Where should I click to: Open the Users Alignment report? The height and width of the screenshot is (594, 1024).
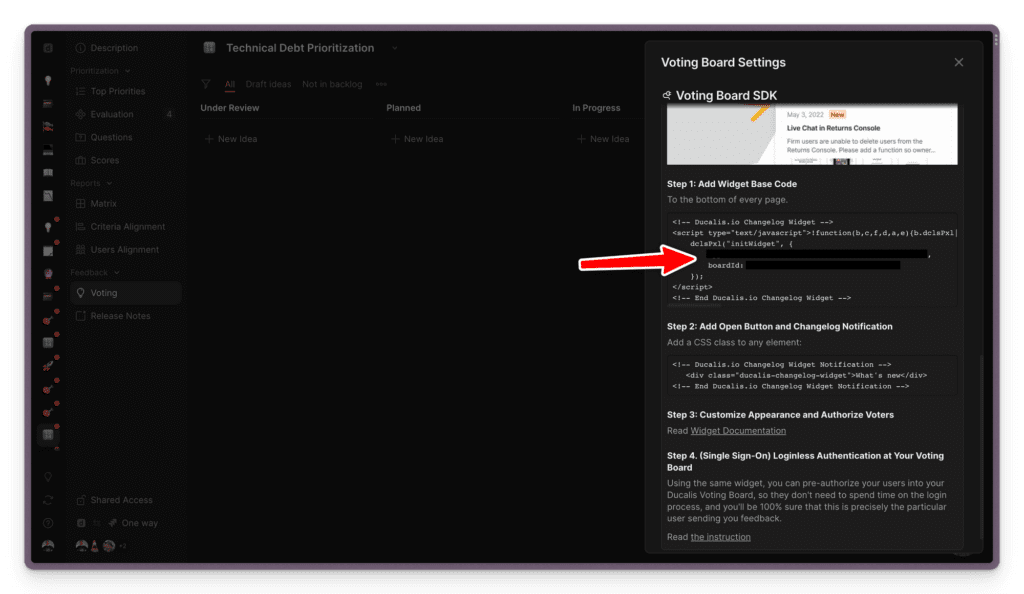(x=125, y=249)
